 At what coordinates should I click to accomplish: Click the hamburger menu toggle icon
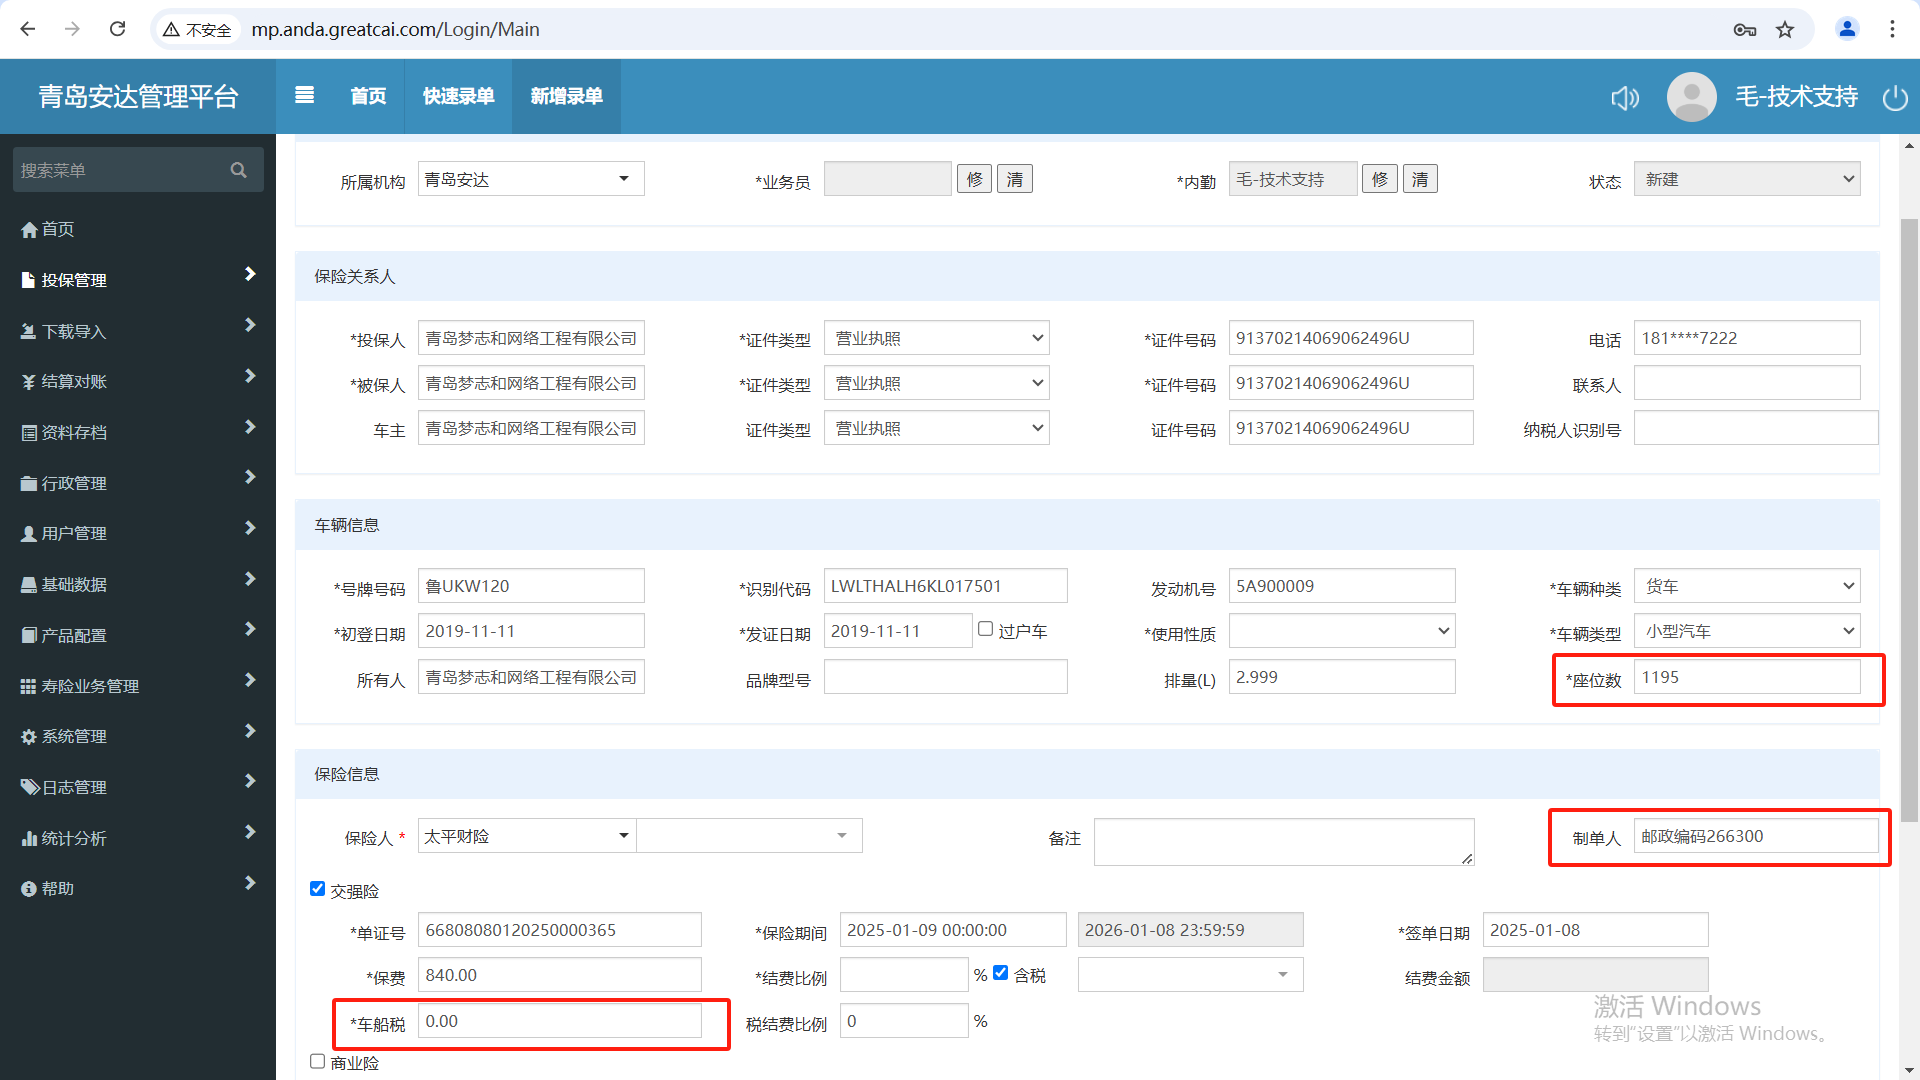305,95
